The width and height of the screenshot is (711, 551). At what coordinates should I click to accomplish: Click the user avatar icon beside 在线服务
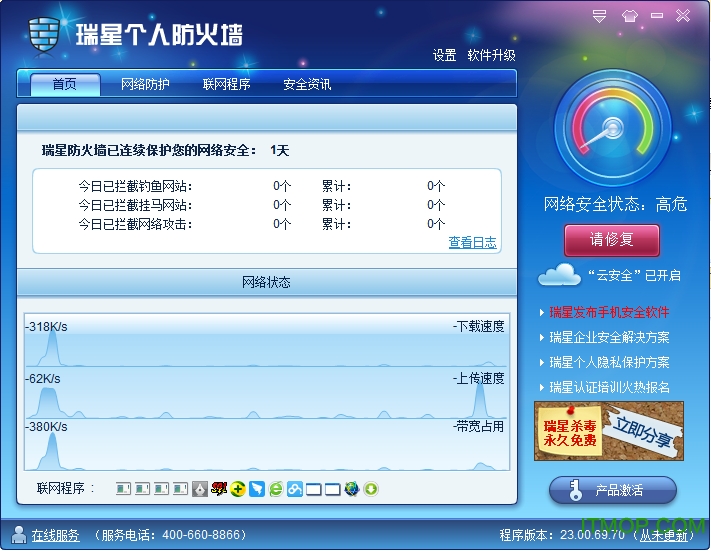[19, 534]
